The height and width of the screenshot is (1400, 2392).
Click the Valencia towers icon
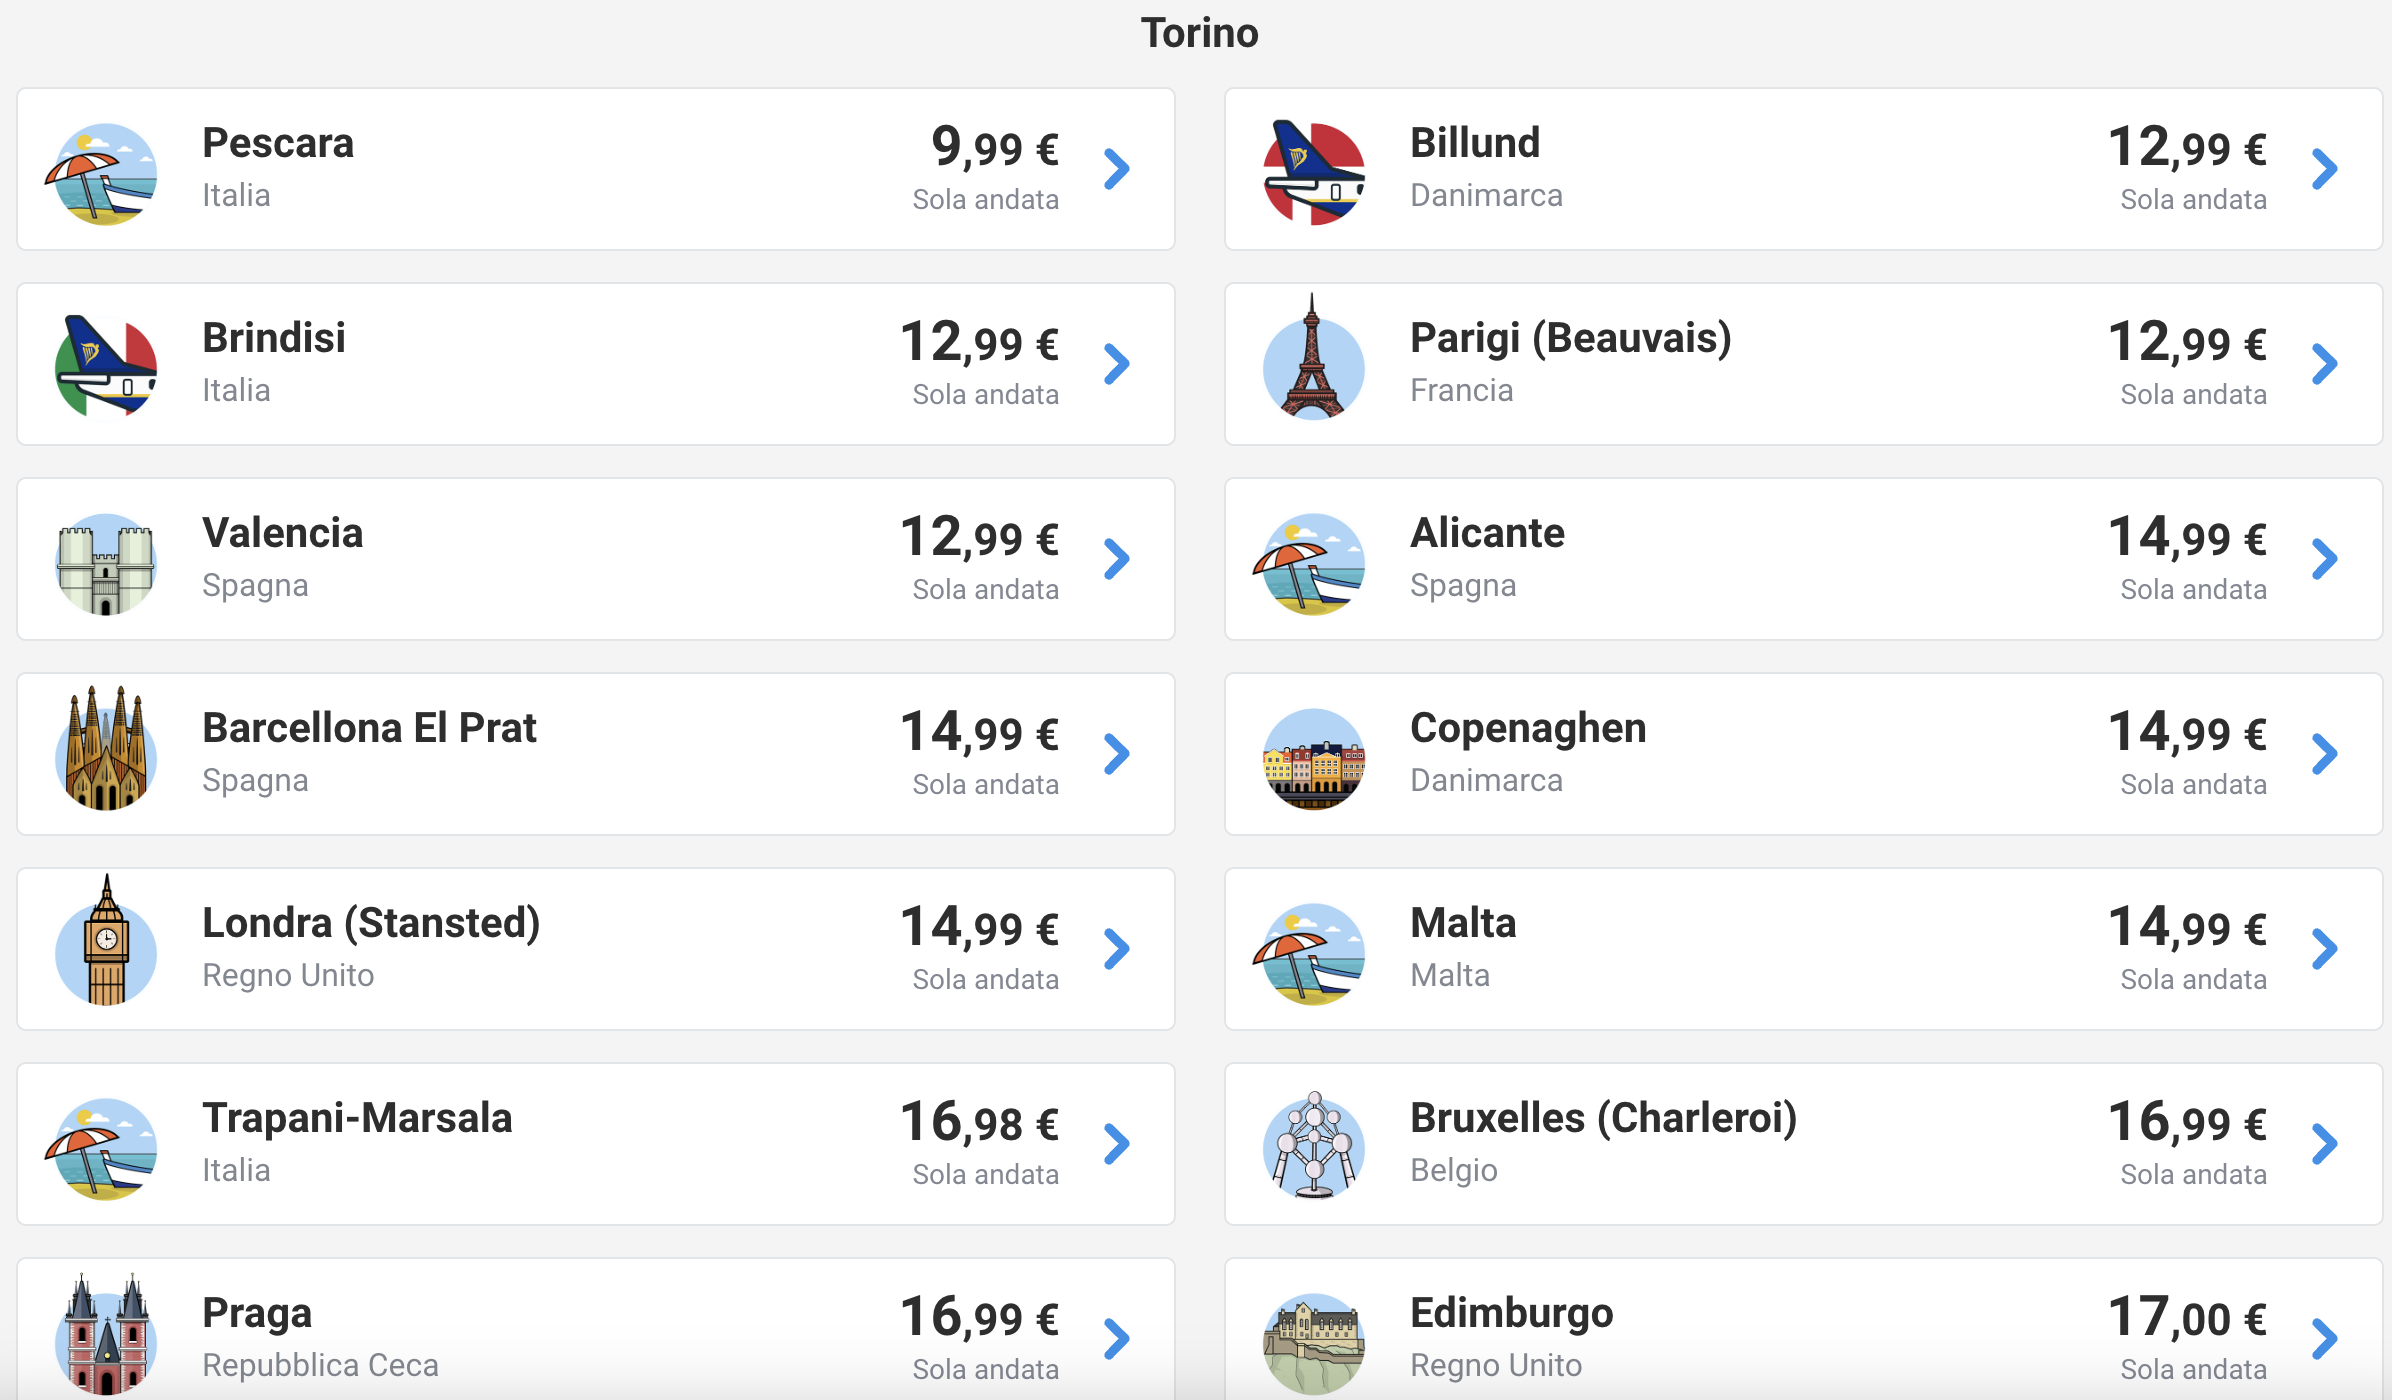[106, 563]
